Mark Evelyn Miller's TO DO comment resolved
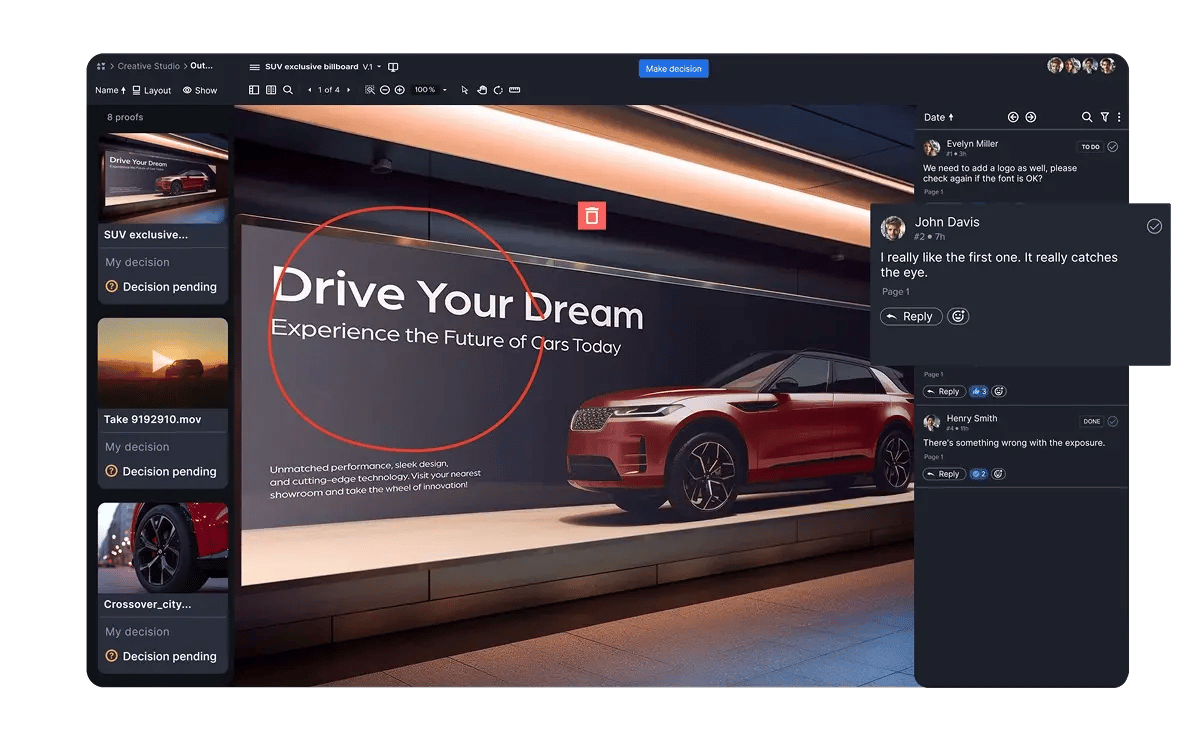 [x=1112, y=146]
